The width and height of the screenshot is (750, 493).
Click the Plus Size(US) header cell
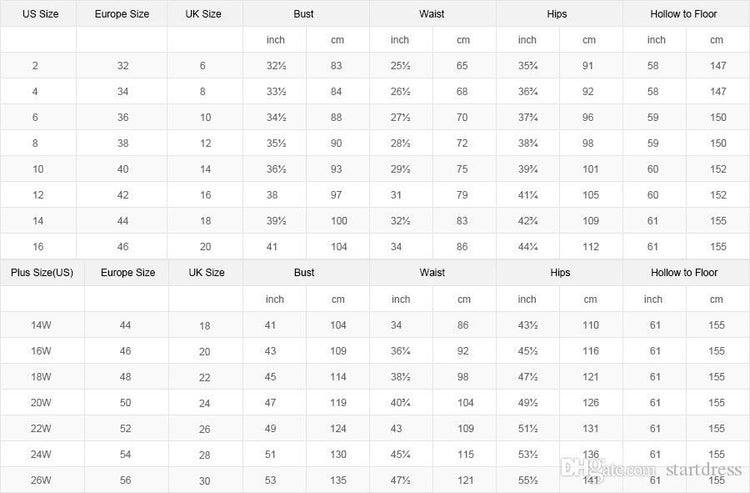click(42, 273)
